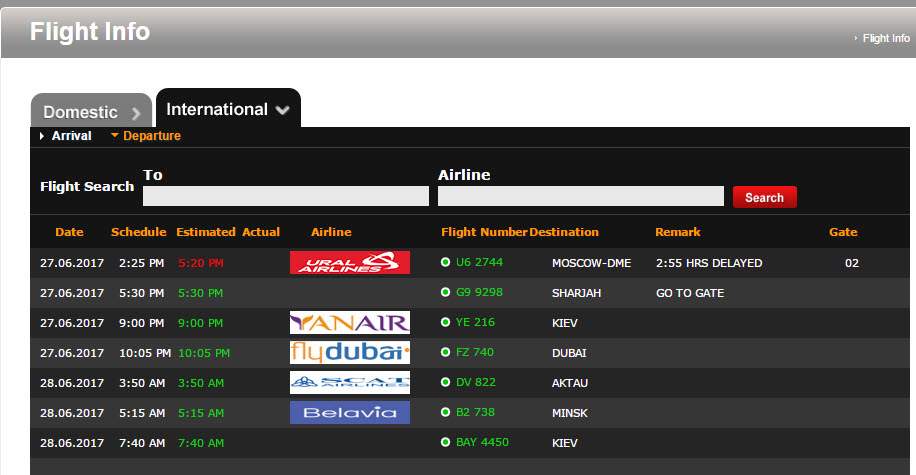Click green status dot for flight U6 2744
Screen dimensions: 916x475
point(446,263)
